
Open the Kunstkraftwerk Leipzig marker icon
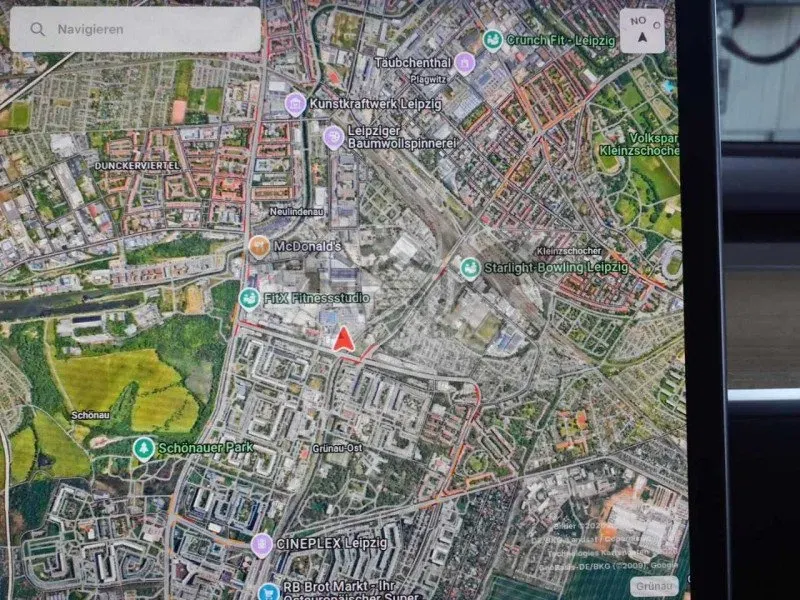(295, 105)
